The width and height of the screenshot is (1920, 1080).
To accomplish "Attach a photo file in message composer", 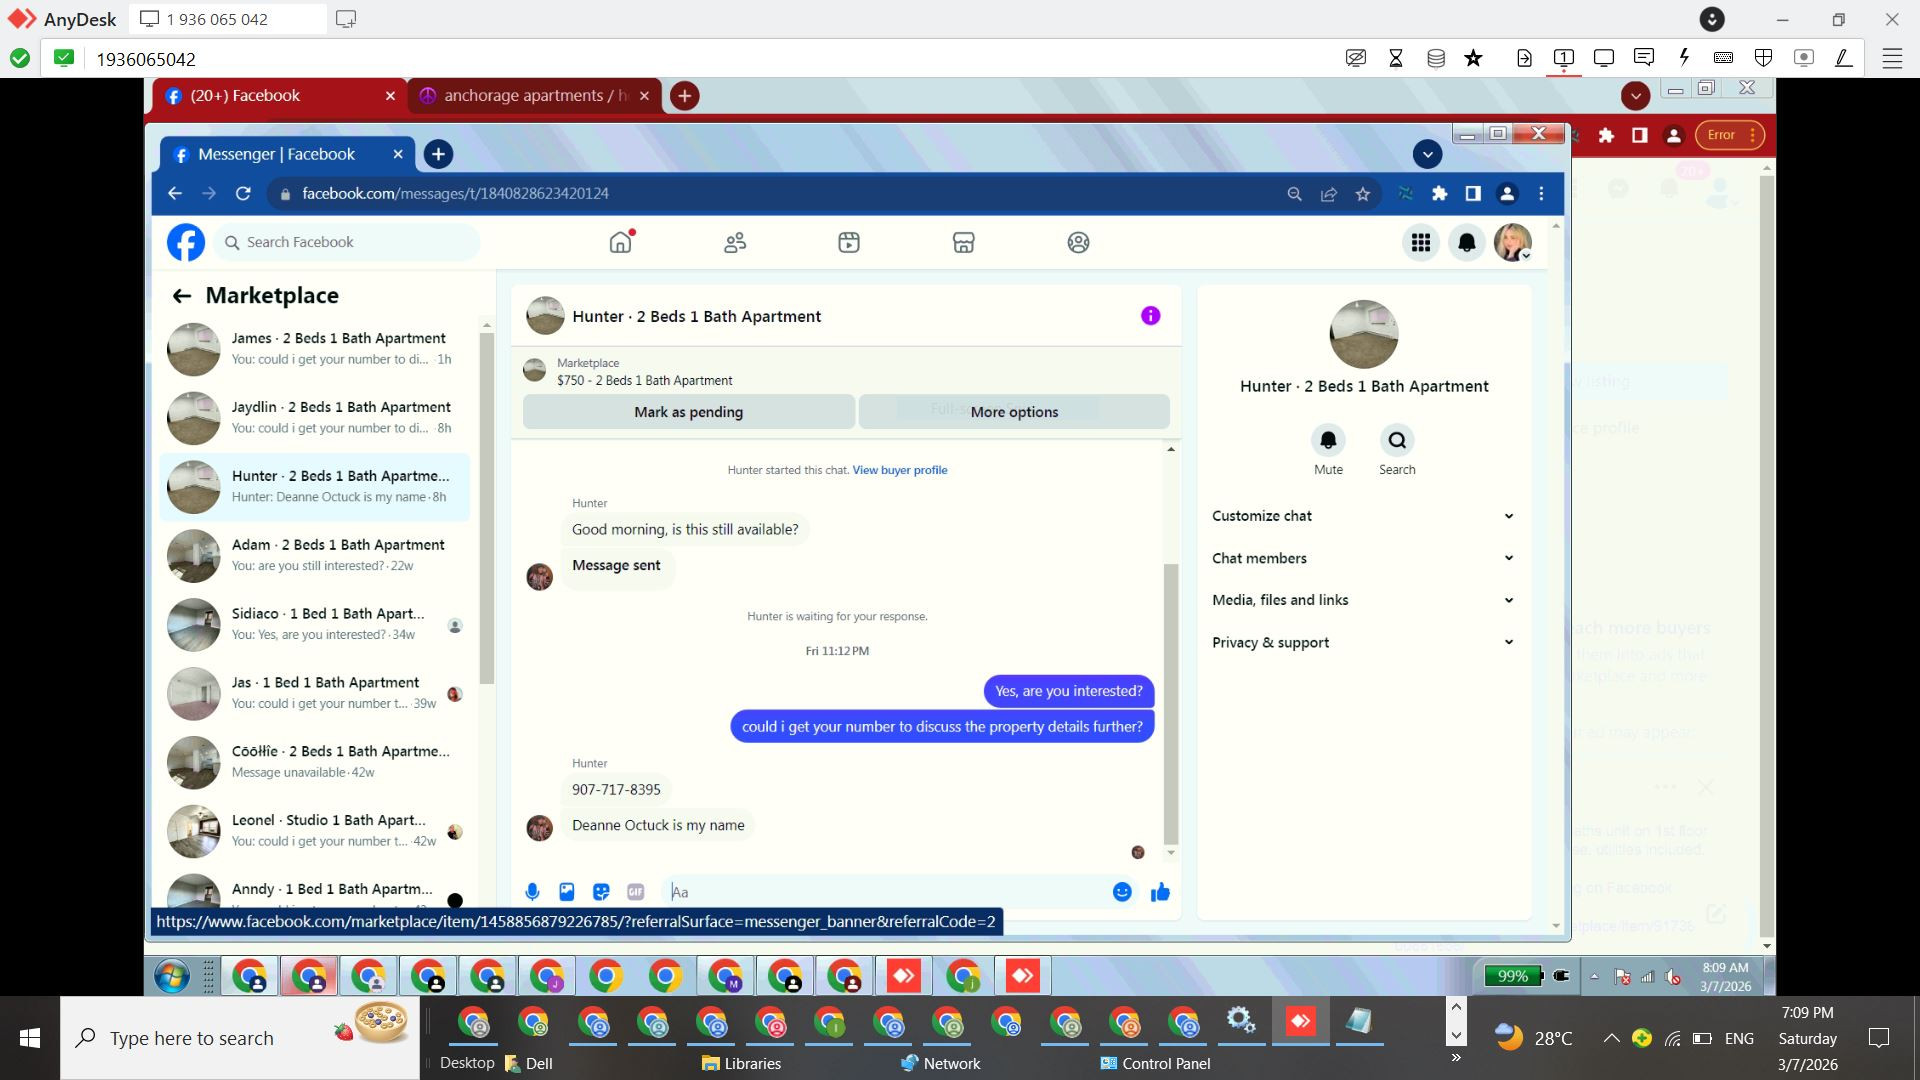I will pos(567,892).
